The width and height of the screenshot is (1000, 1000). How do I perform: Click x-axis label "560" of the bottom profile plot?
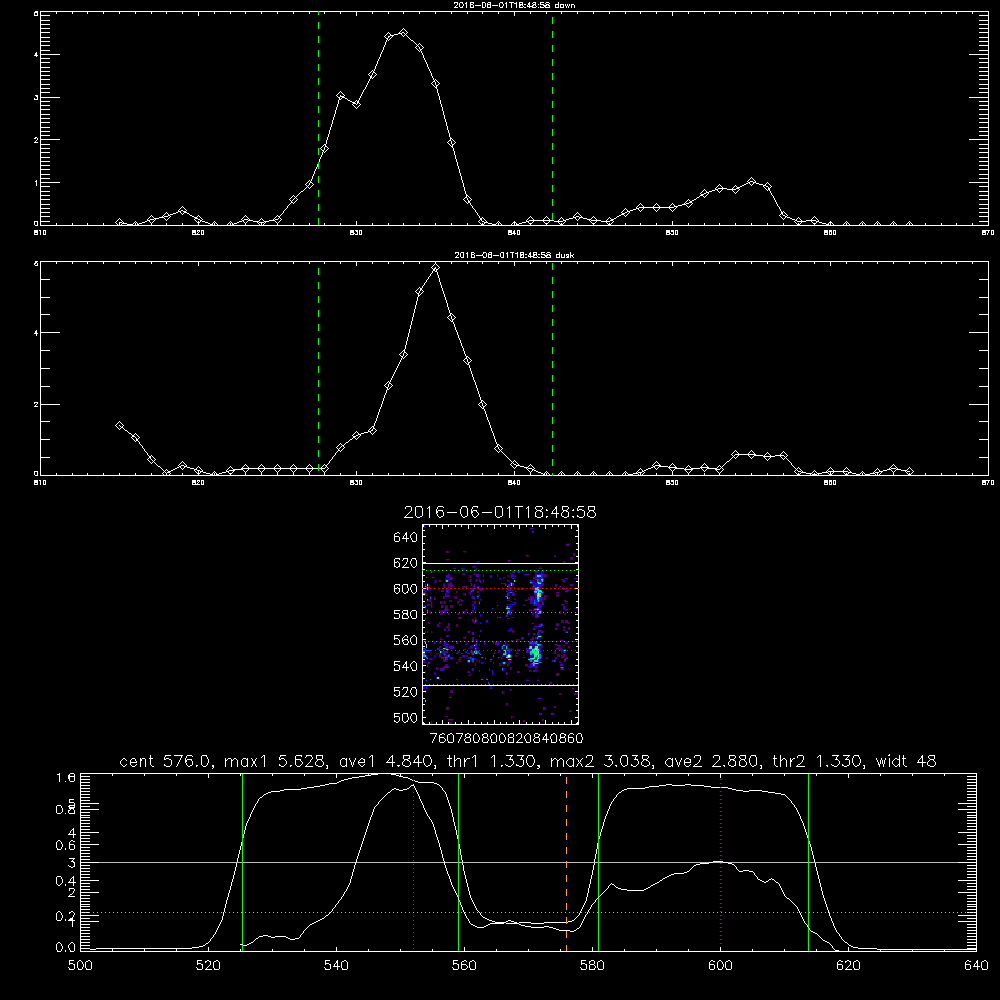(464, 966)
